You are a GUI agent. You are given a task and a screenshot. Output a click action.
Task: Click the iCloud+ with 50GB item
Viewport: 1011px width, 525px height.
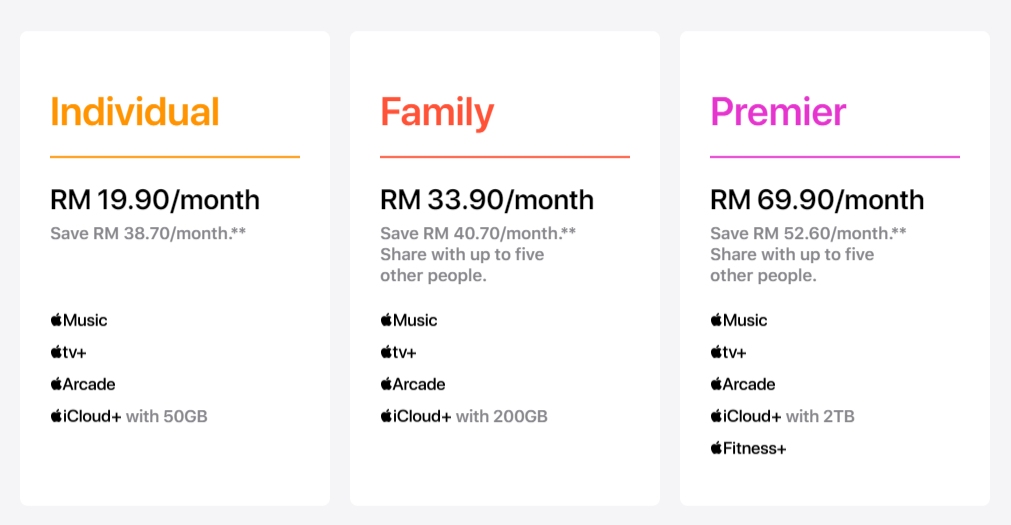129,416
